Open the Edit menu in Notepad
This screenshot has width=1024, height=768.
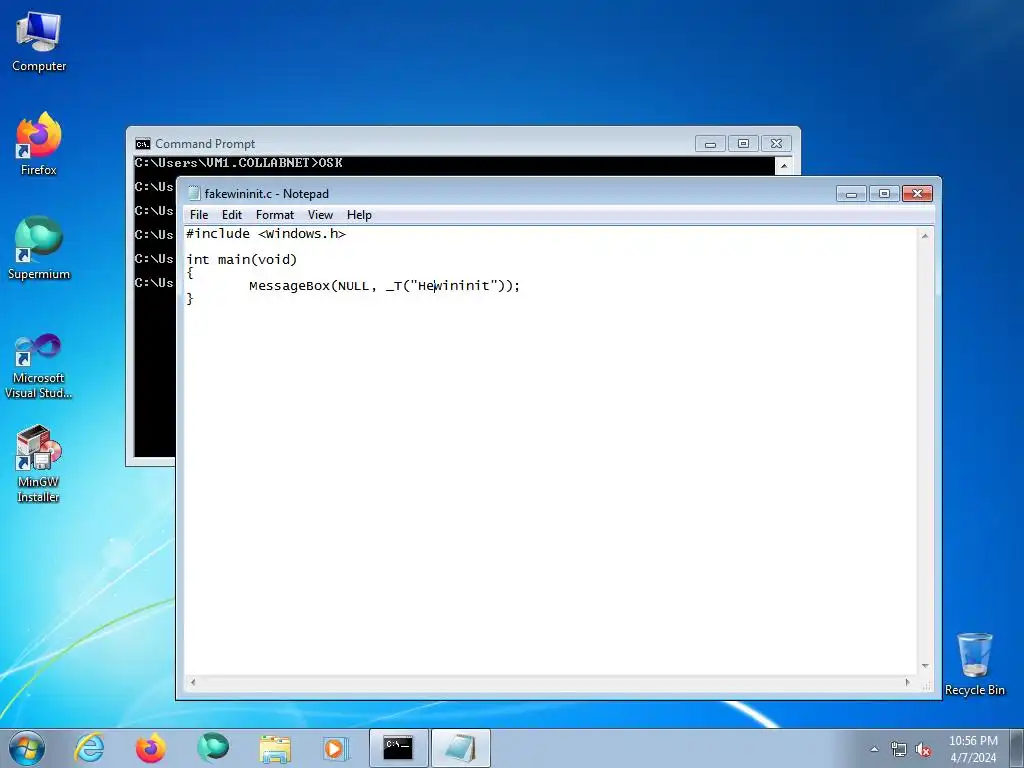(231, 215)
